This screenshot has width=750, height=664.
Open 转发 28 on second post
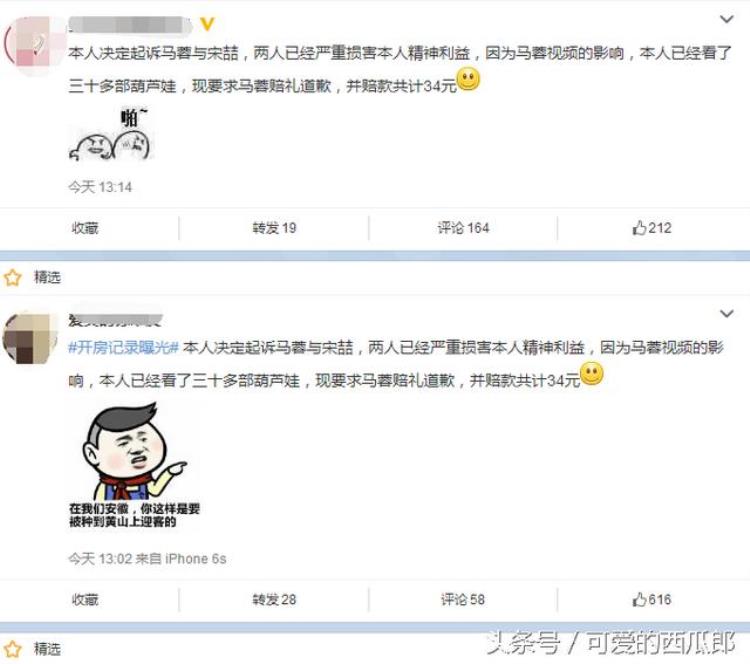pos(274,599)
